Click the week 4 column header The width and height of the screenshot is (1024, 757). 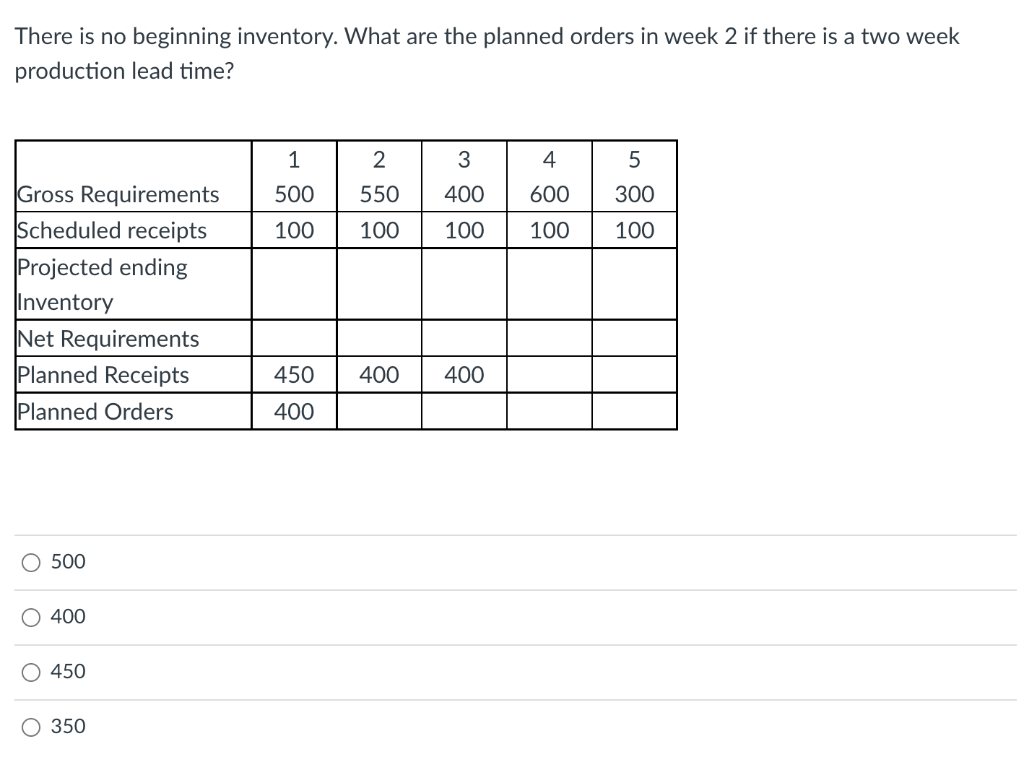tap(549, 159)
